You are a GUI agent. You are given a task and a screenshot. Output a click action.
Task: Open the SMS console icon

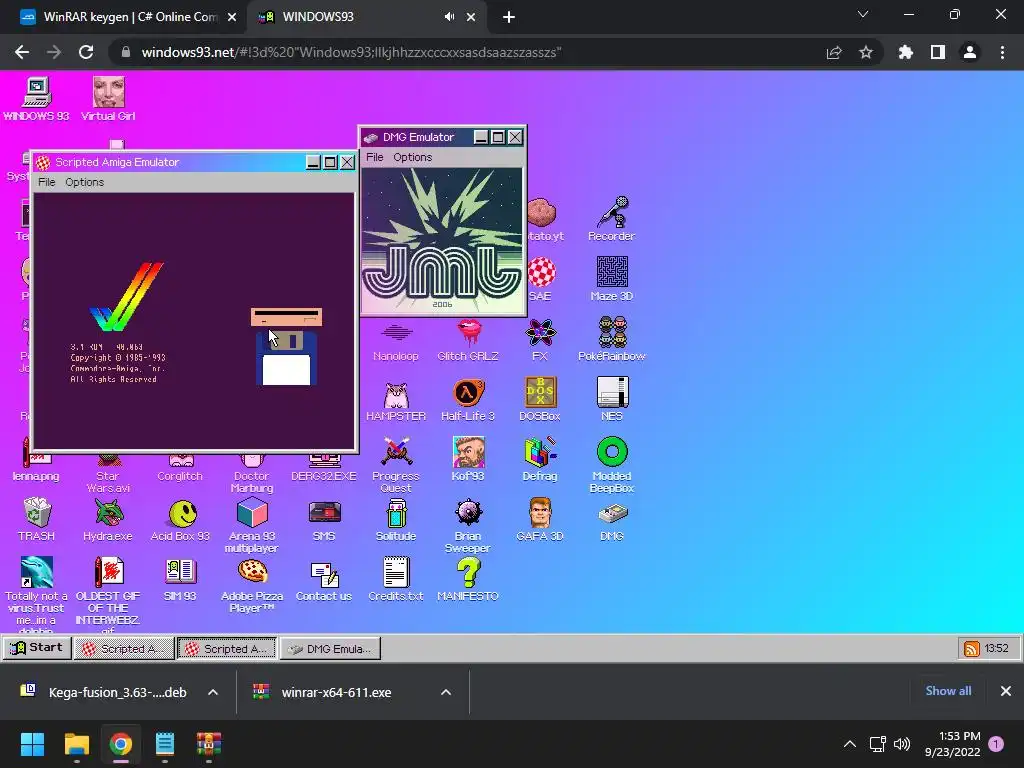(324, 519)
